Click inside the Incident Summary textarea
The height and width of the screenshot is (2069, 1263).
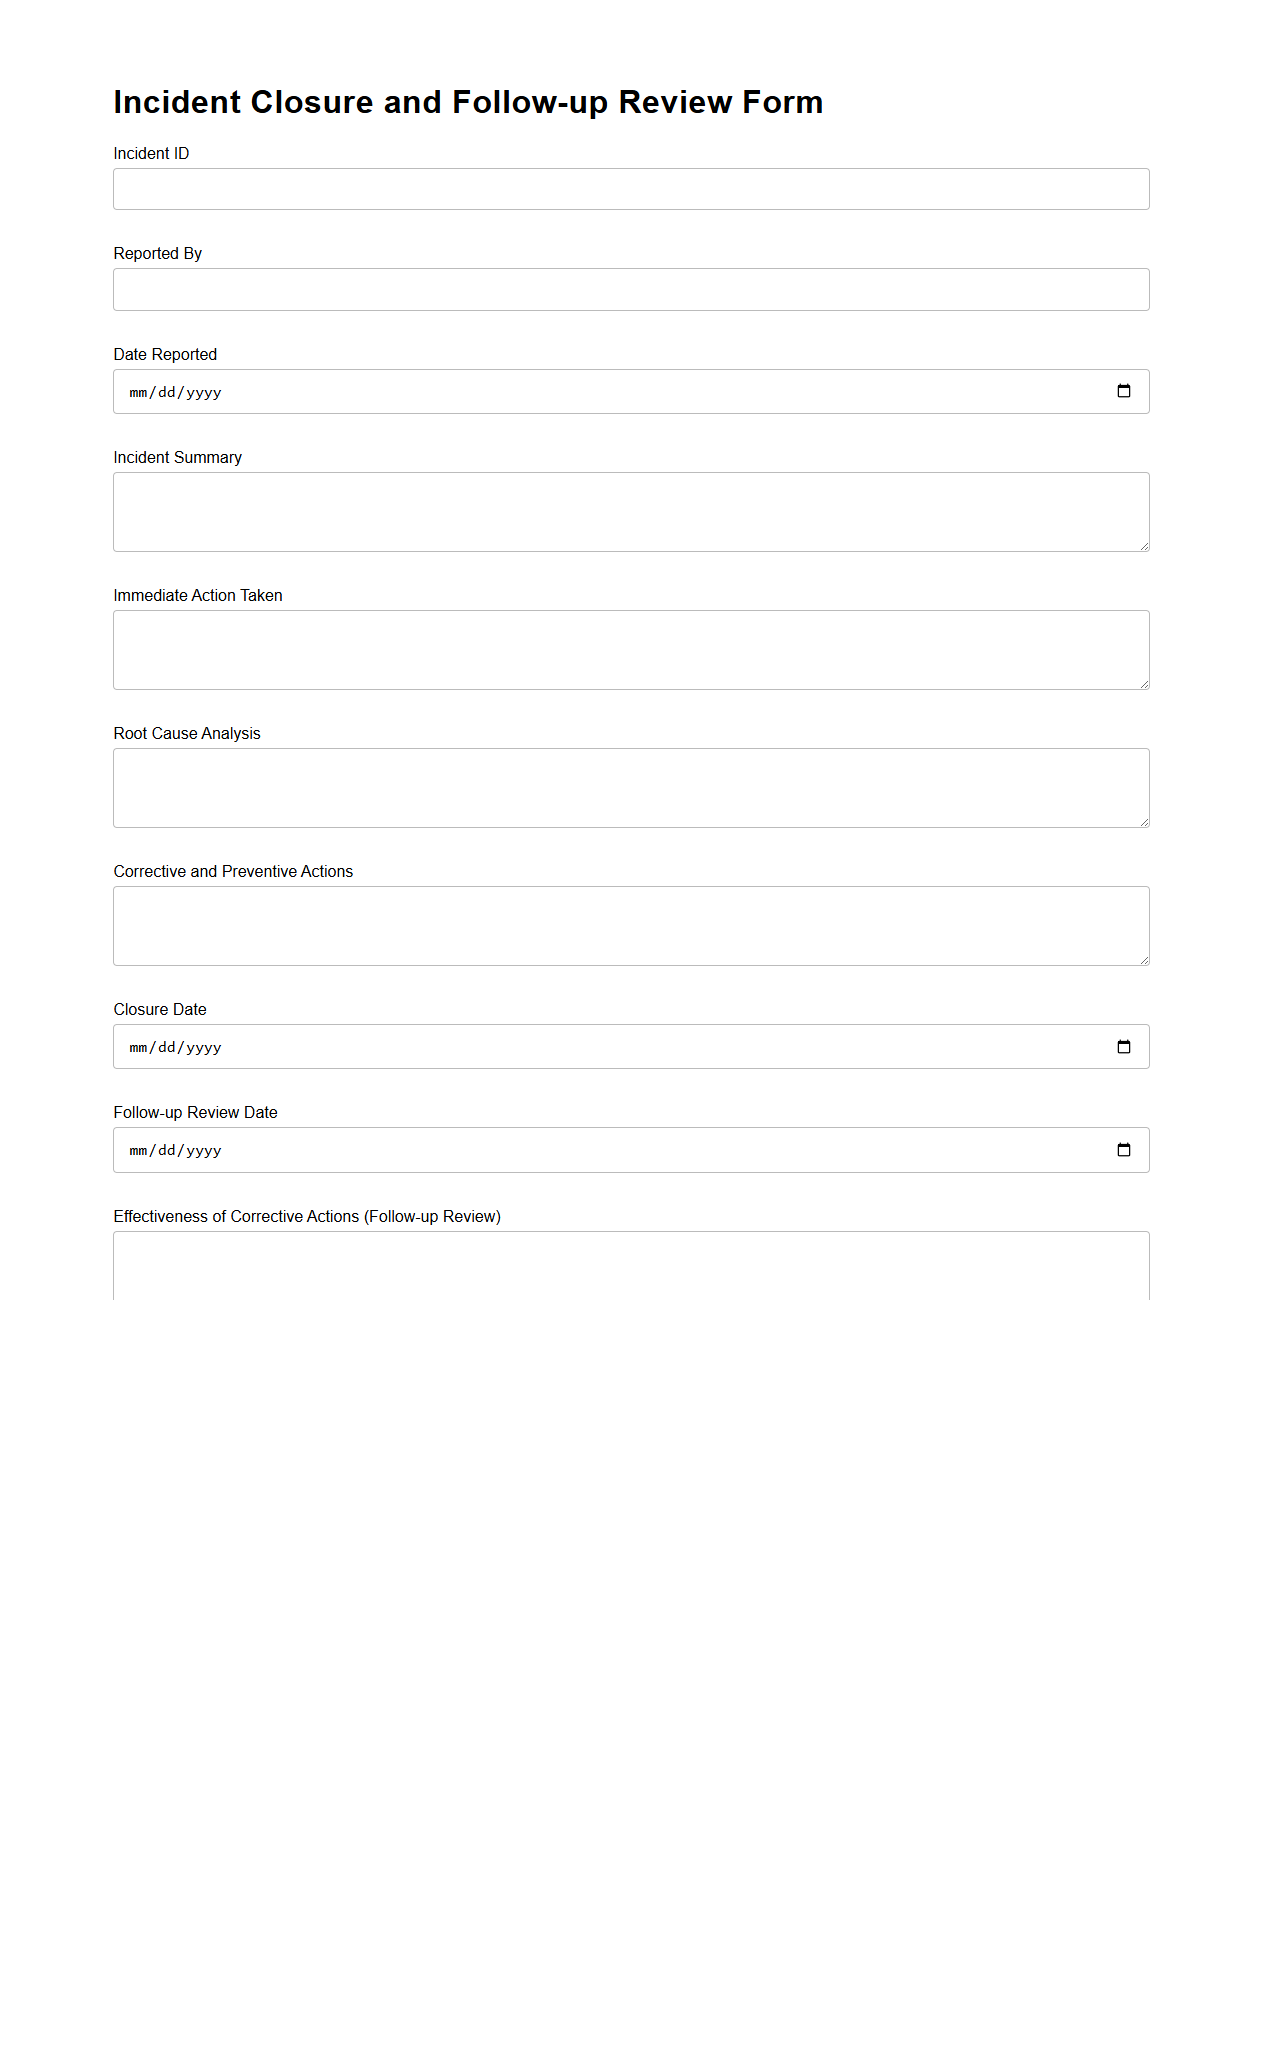click(x=630, y=511)
